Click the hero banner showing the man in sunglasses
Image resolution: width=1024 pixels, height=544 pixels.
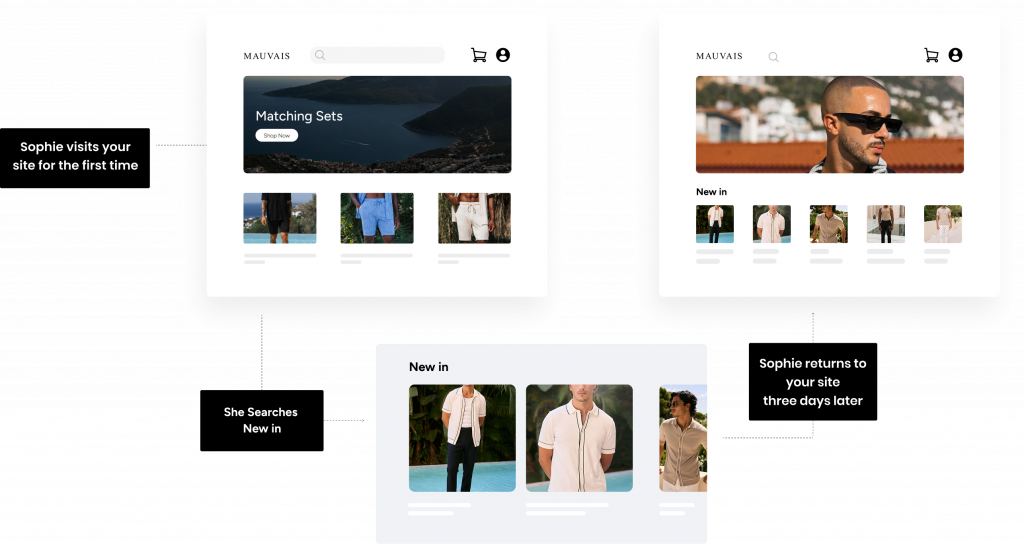click(829, 124)
